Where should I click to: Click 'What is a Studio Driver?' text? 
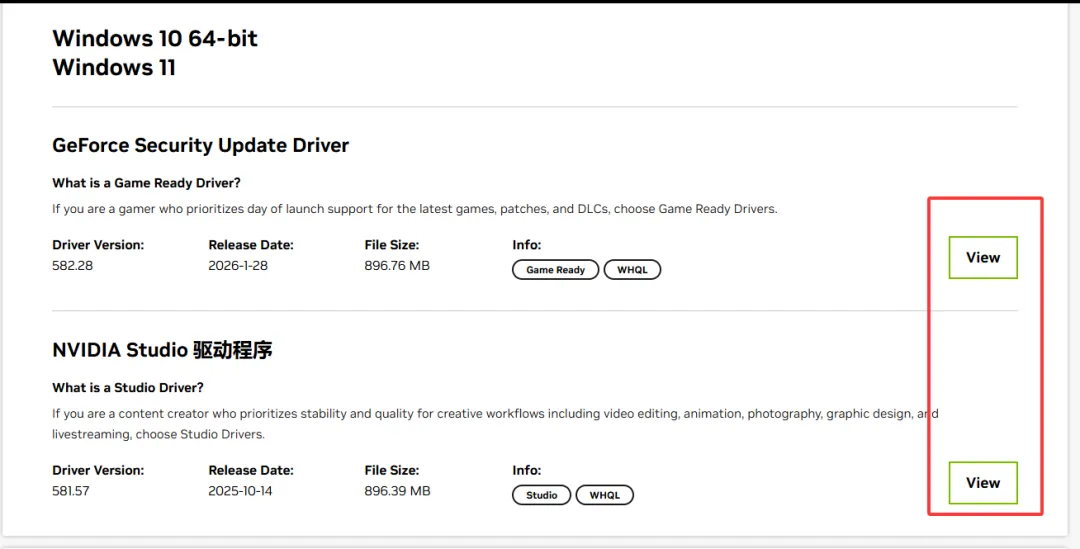point(128,388)
